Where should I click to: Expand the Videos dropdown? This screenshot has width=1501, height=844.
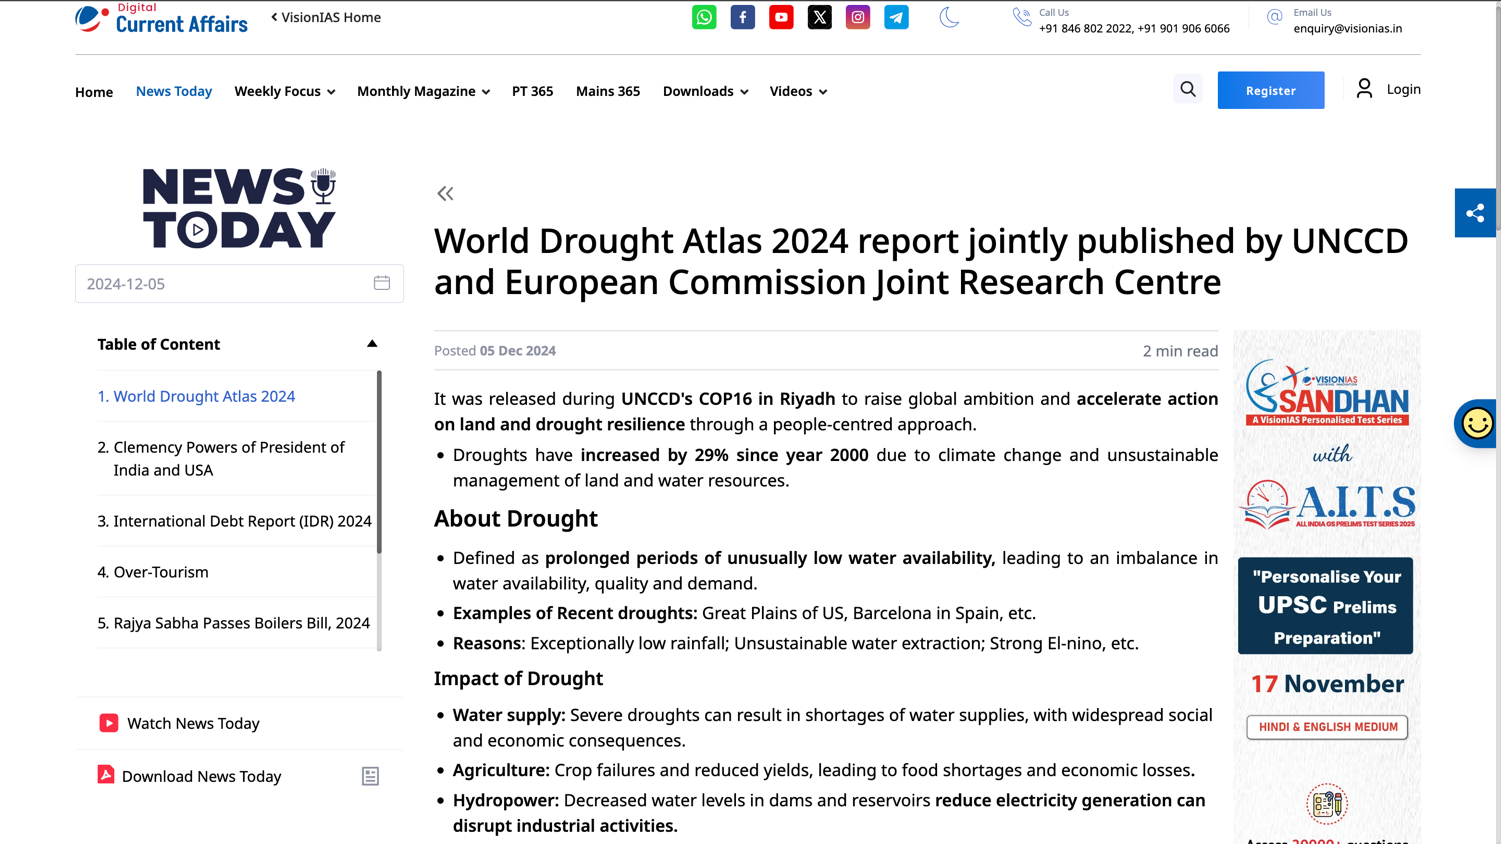point(798,91)
